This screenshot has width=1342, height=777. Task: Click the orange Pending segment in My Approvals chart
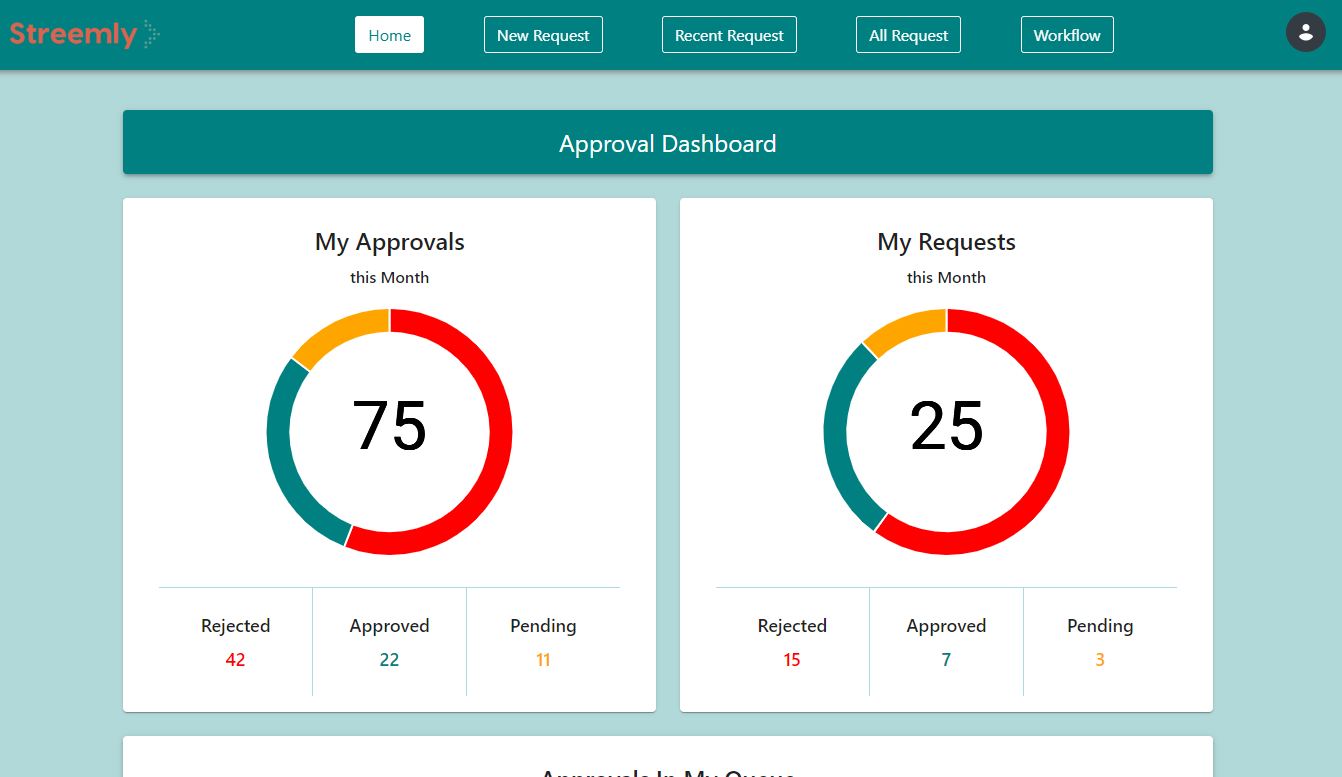coord(335,334)
